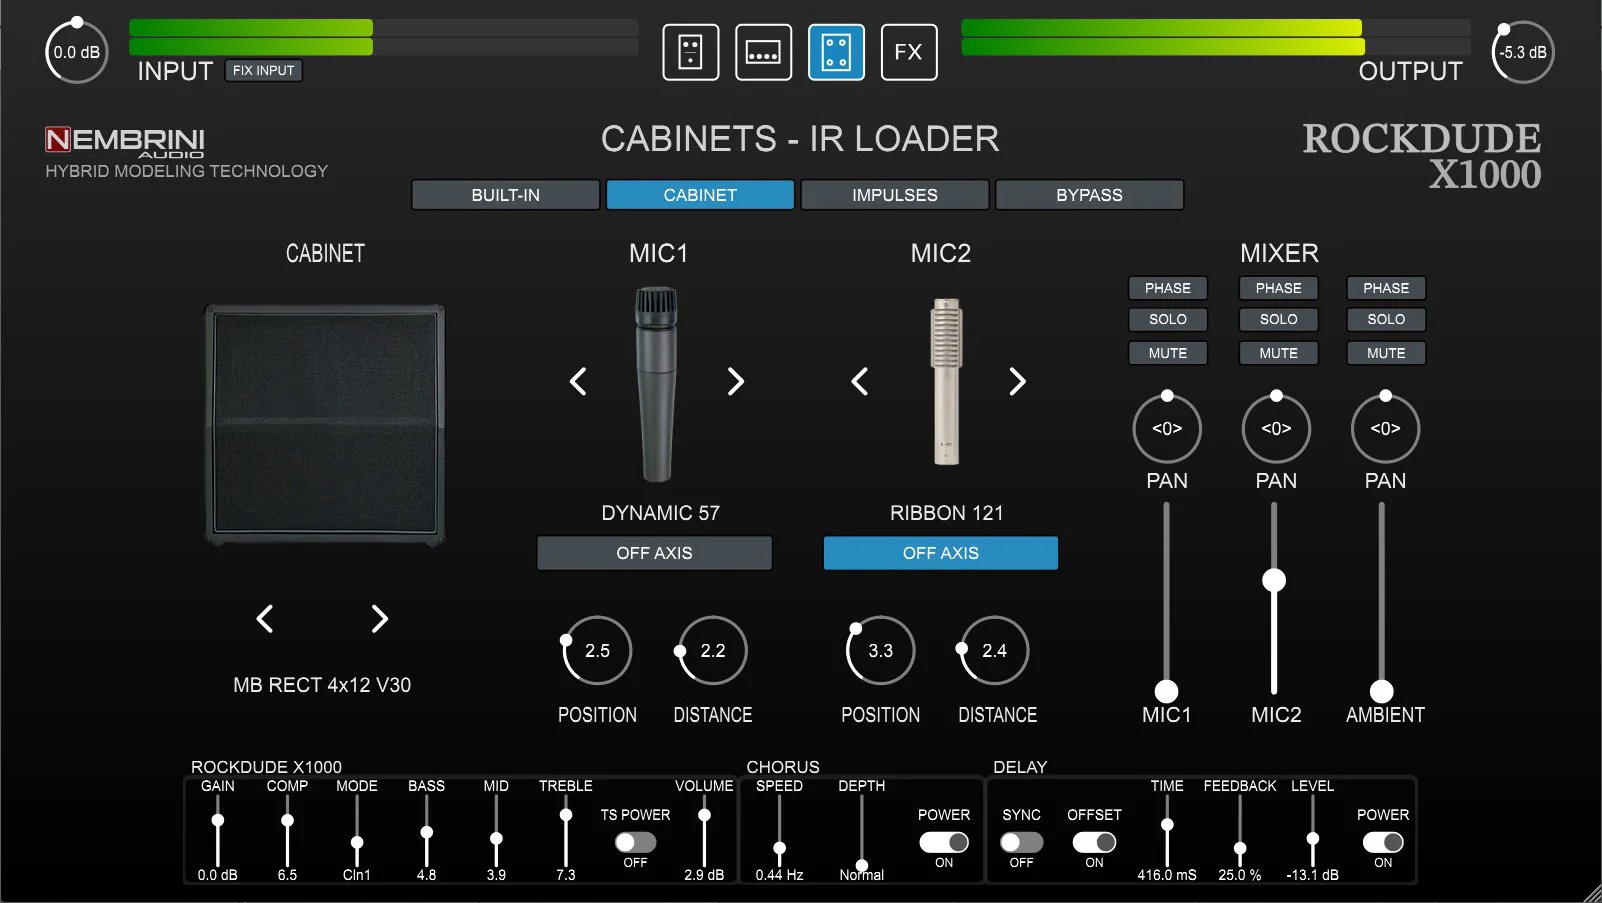Open the FX section icon
Screen dimensions: 1602x903
click(908, 52)
